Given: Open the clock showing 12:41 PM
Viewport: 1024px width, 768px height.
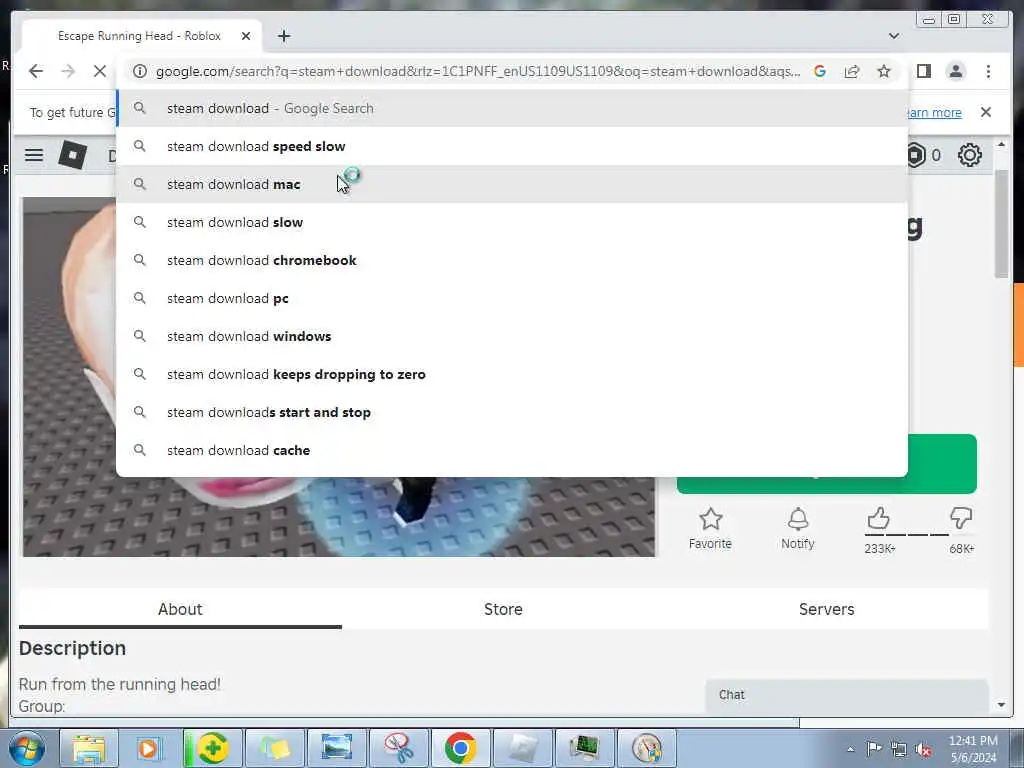Looking at the screenshot, I should point(973,749).
